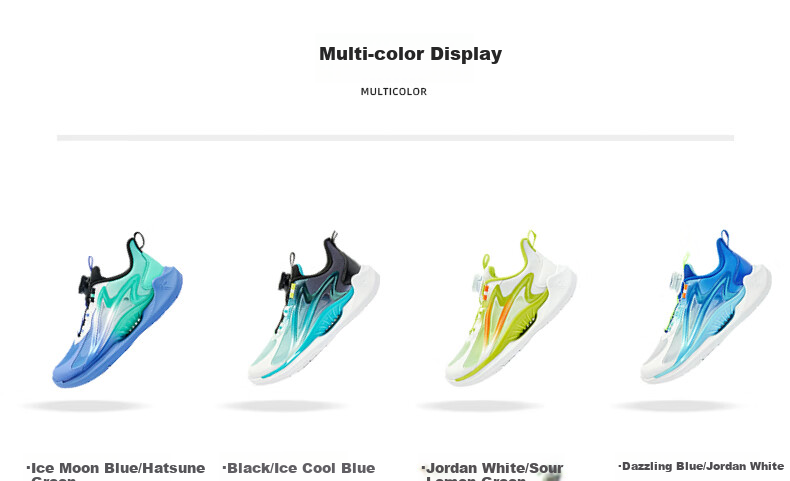Click the MULTICOLOR subtitle text
Screen dimensions: 790x481
(x=393, y=92)
